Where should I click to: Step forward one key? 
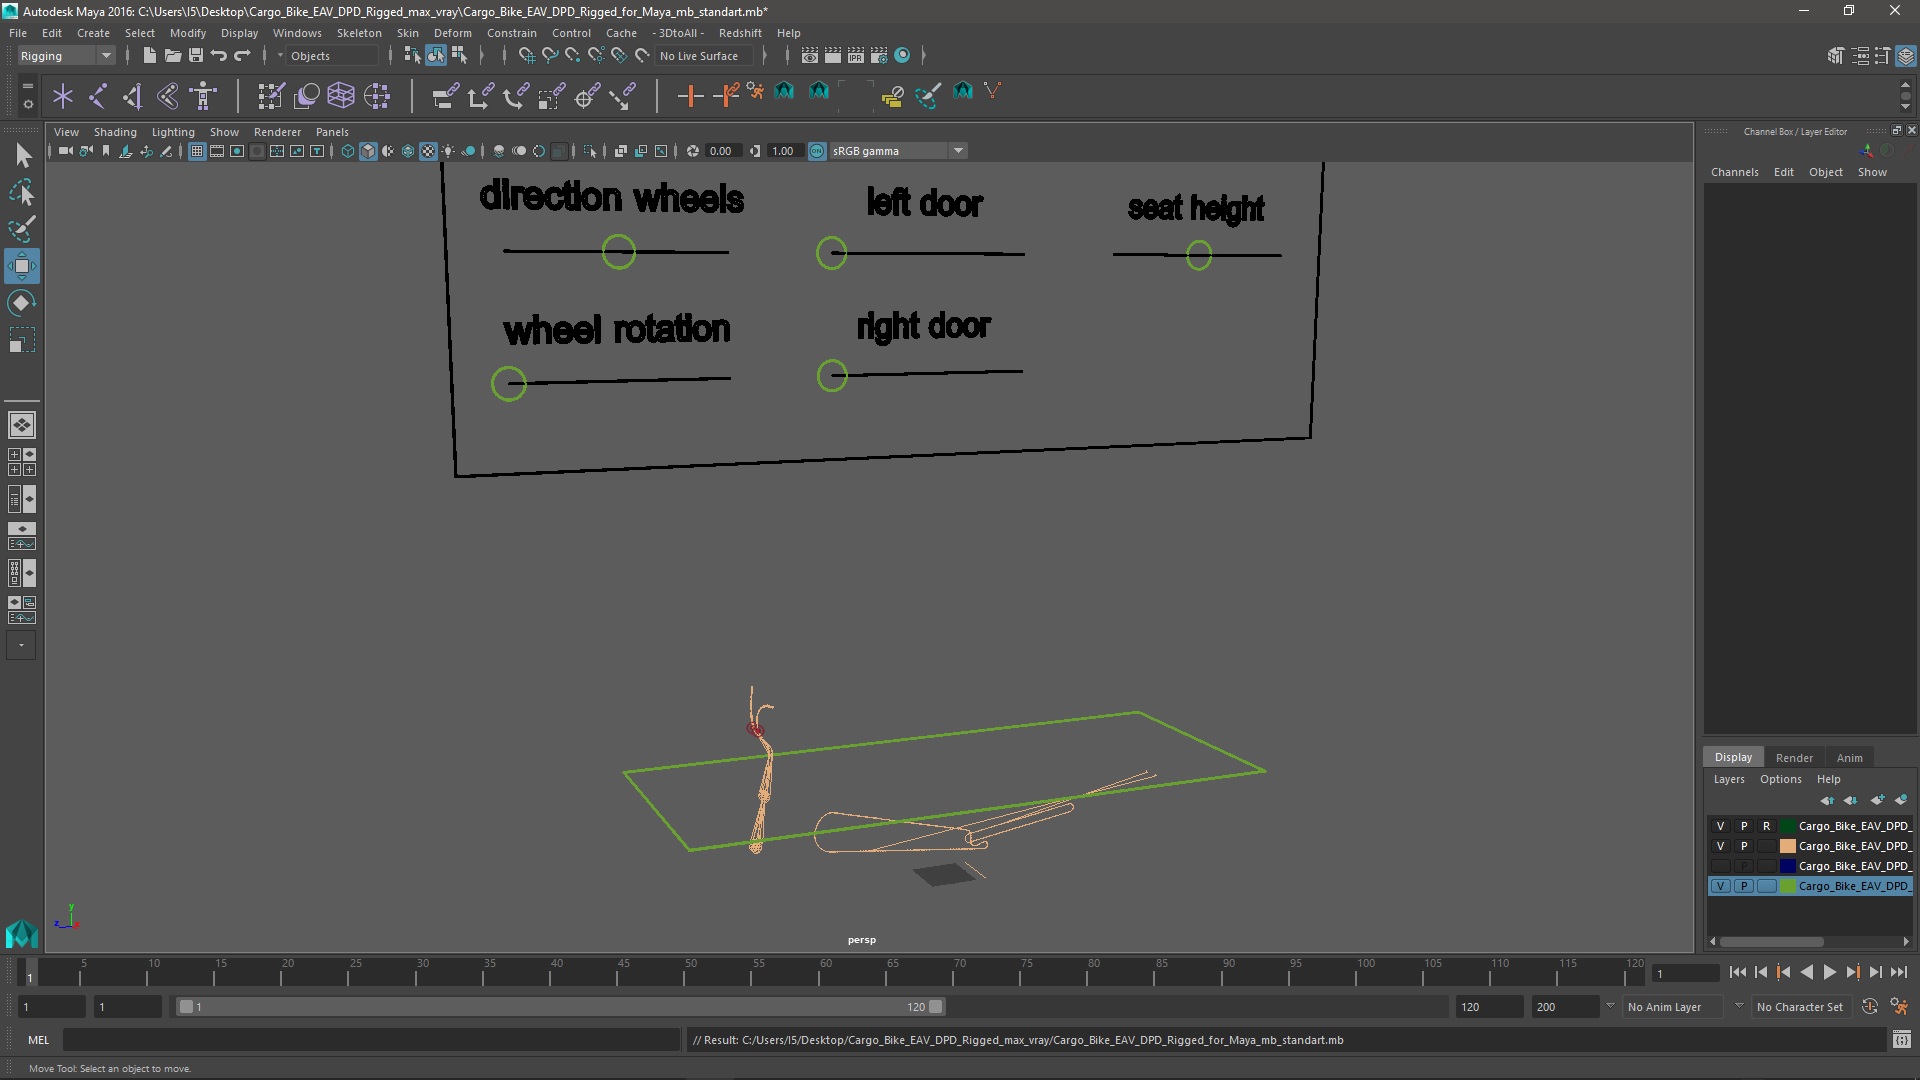pos(1853,972)
